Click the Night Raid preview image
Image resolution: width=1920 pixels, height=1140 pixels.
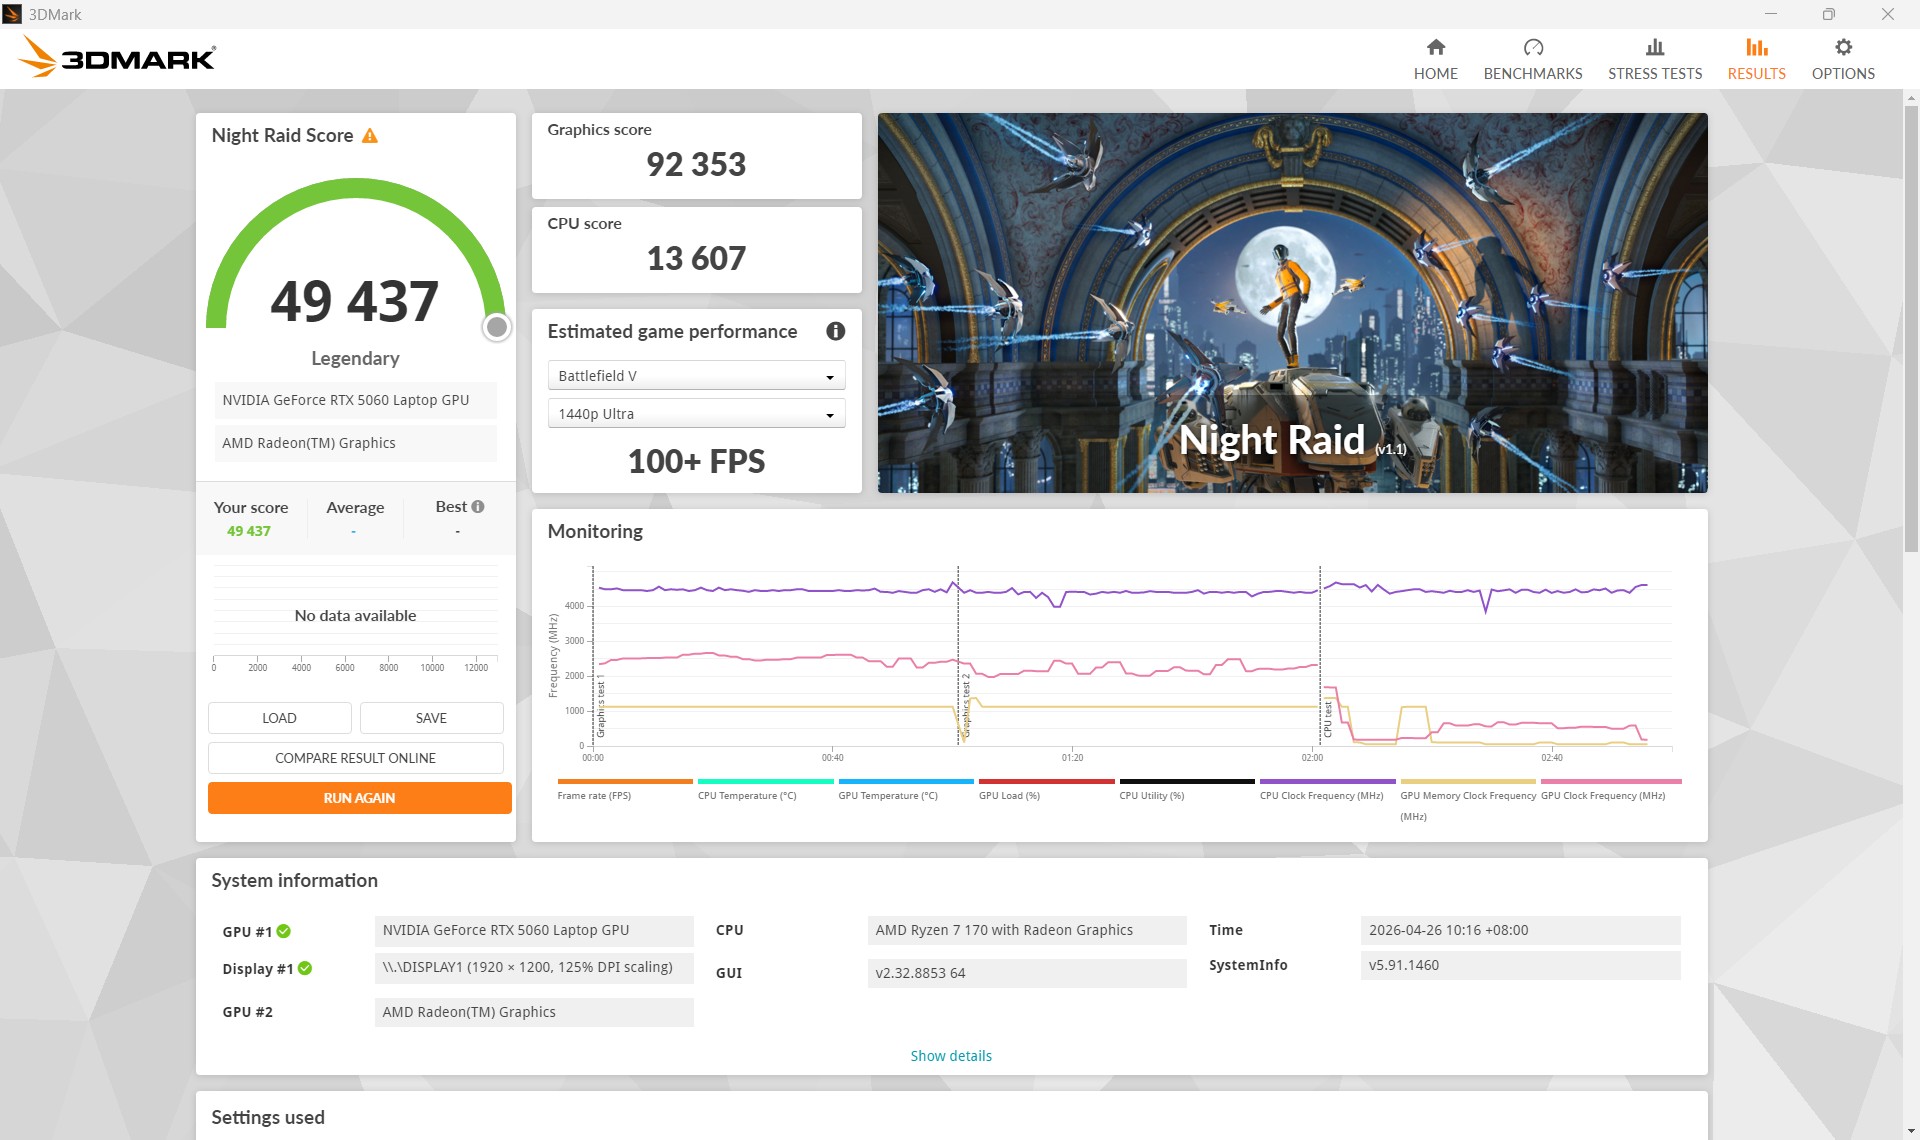pos(1292,302)
